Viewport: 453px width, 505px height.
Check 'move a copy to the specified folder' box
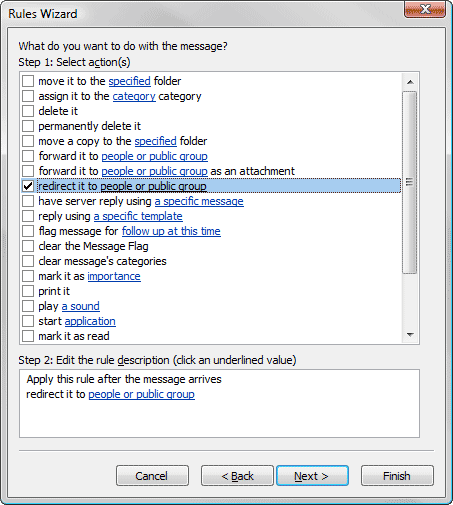point(28,141)
